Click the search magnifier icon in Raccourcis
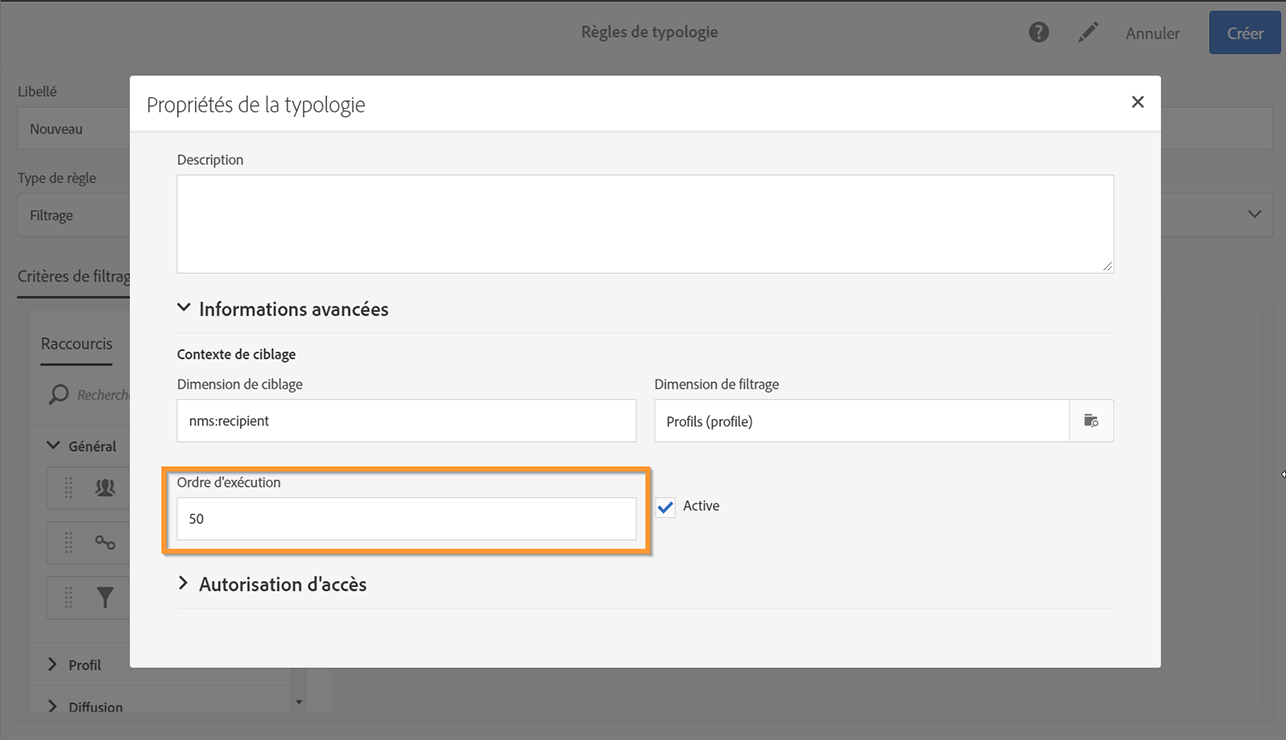The image size is (1286, 740). (59, 394)
